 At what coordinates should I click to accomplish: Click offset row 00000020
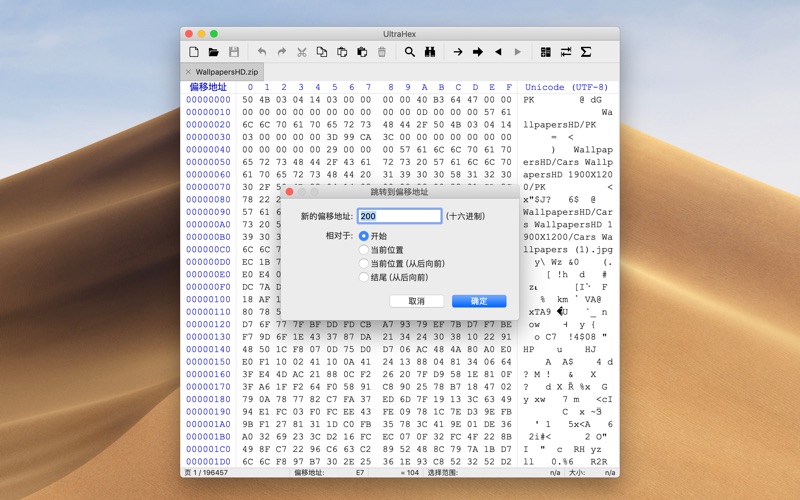pos(208,125)
